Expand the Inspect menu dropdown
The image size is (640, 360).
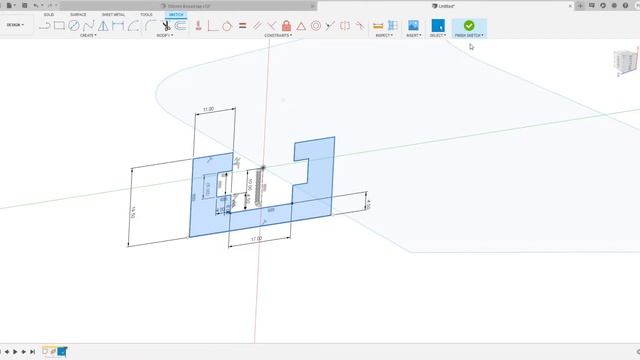pyautogui.click(x=384, y=36)
